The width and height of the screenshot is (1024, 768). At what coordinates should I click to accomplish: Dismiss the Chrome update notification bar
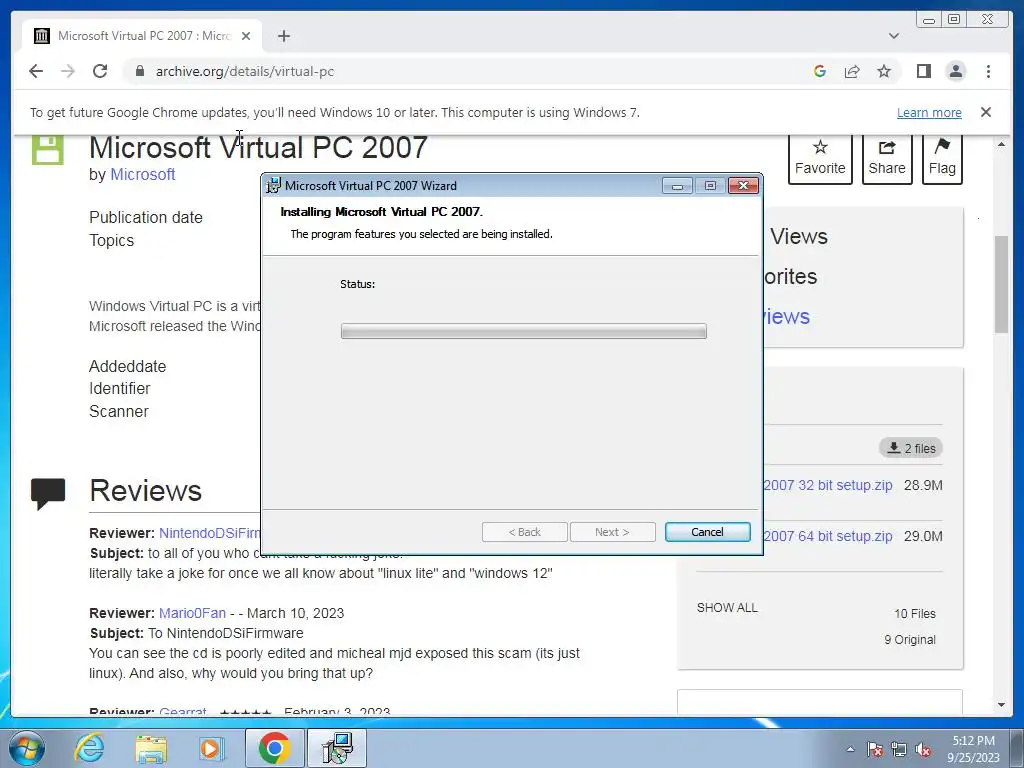click(985, 112)
